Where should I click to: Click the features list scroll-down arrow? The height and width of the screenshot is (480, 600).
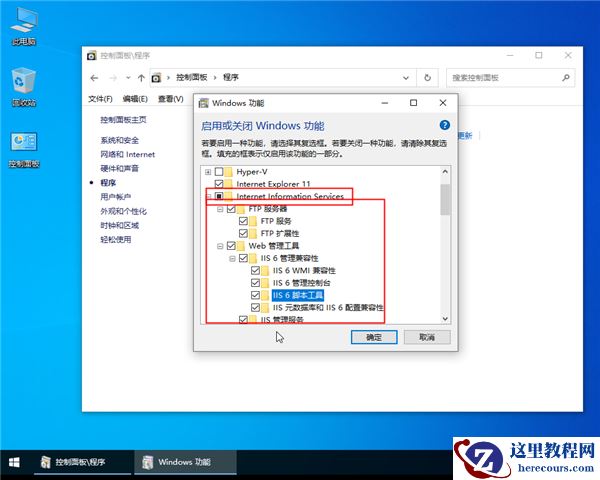point(445,318)
